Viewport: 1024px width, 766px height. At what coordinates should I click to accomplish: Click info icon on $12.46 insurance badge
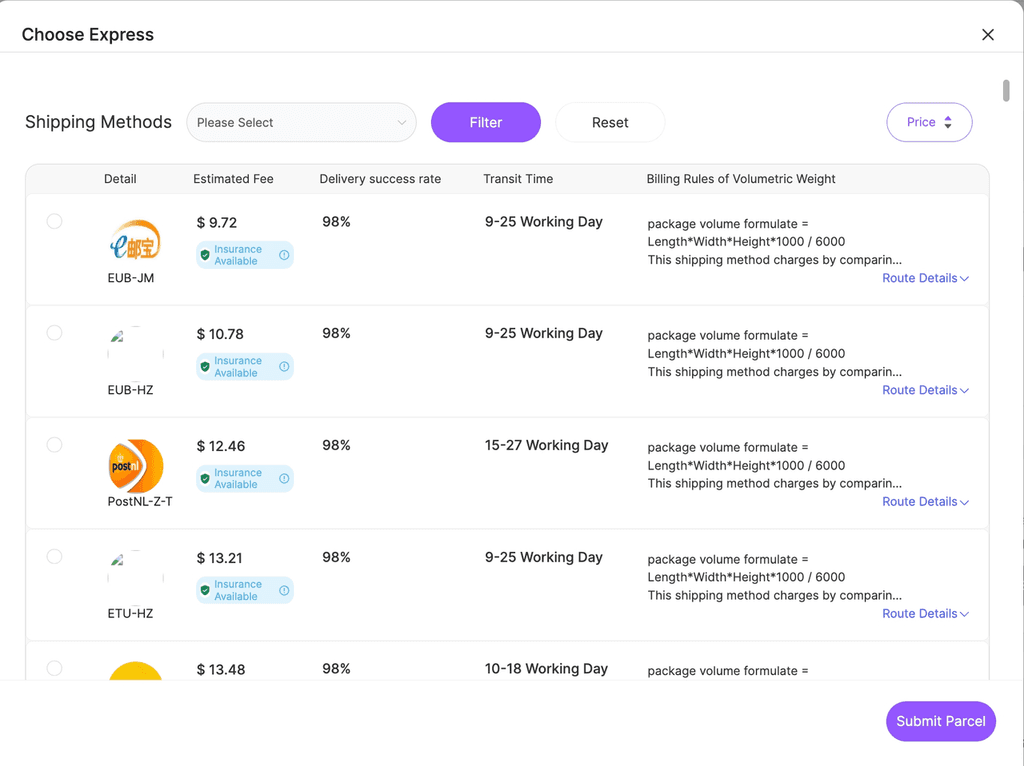(x=284, y=479)
